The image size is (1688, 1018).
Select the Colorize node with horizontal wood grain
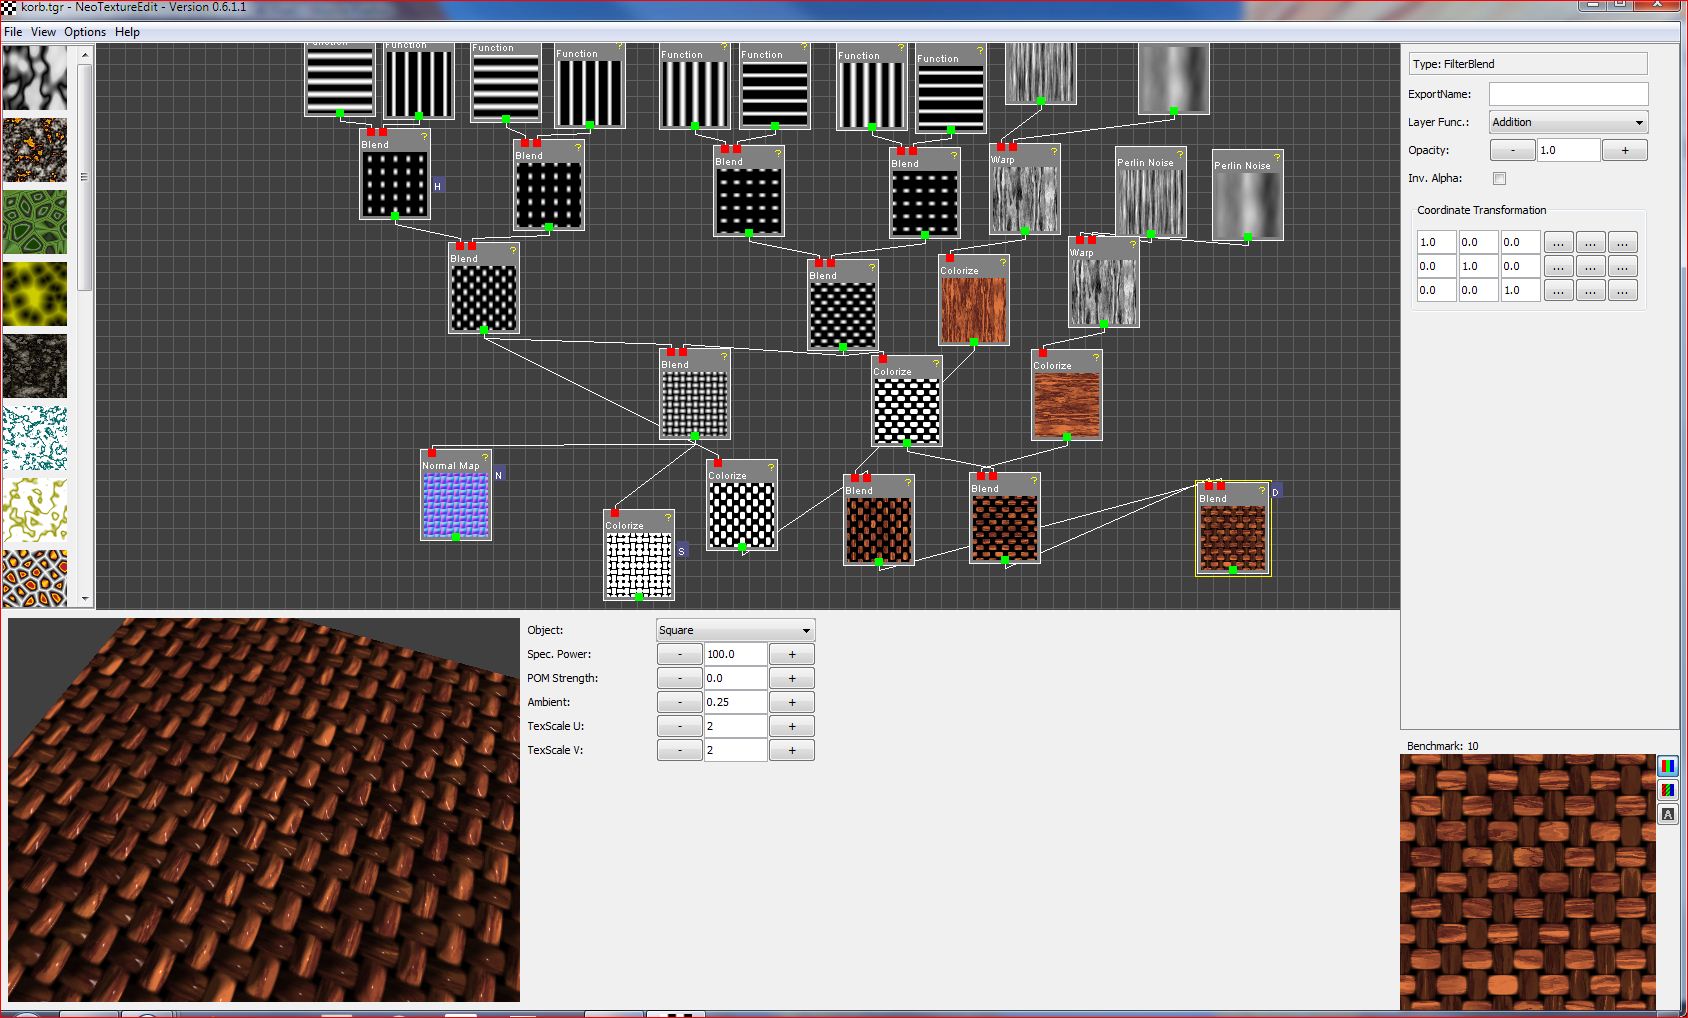pos(1067,395)
